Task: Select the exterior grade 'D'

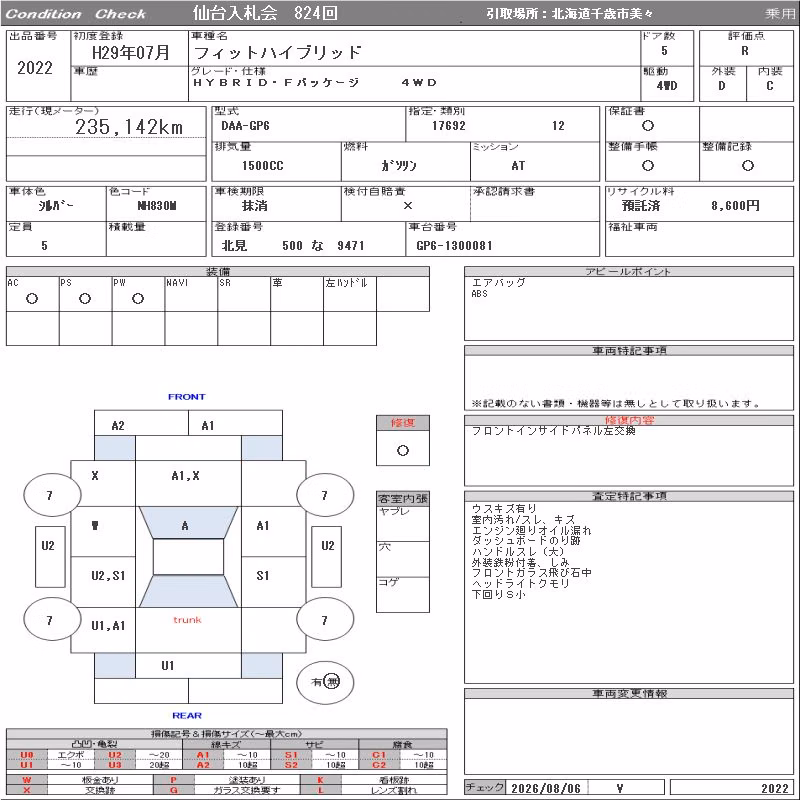Action: 721,86
